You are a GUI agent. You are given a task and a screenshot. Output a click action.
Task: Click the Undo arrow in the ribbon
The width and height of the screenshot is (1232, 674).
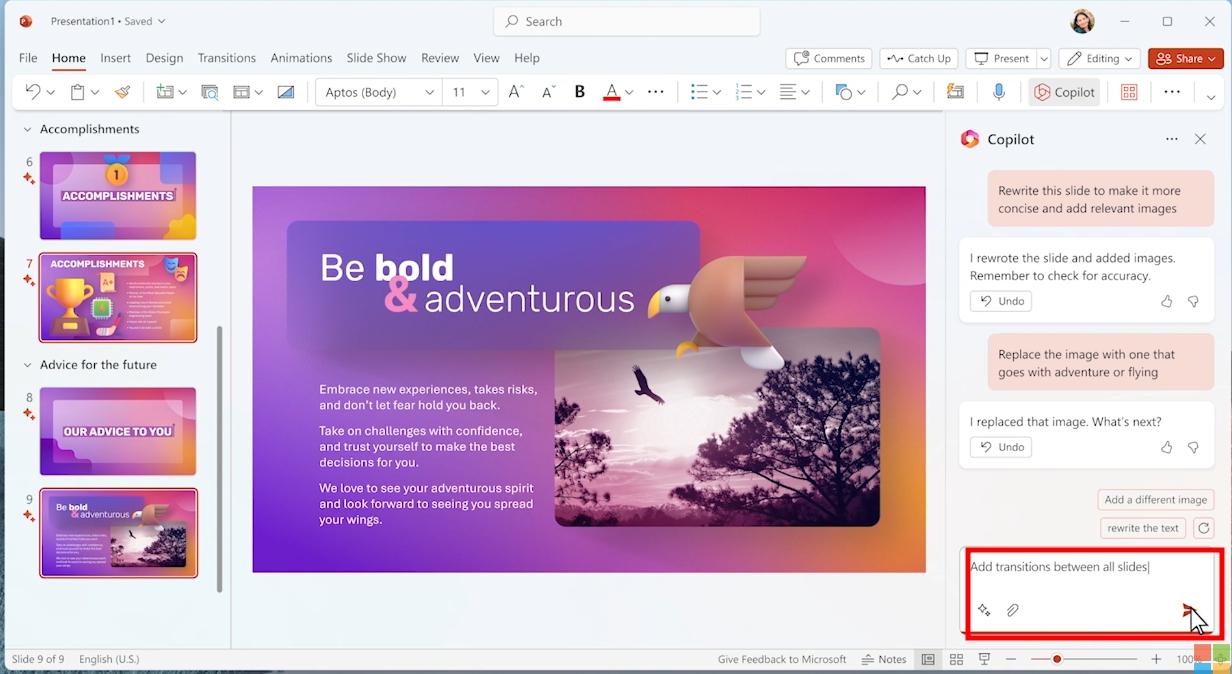click(x=33, y=92)
